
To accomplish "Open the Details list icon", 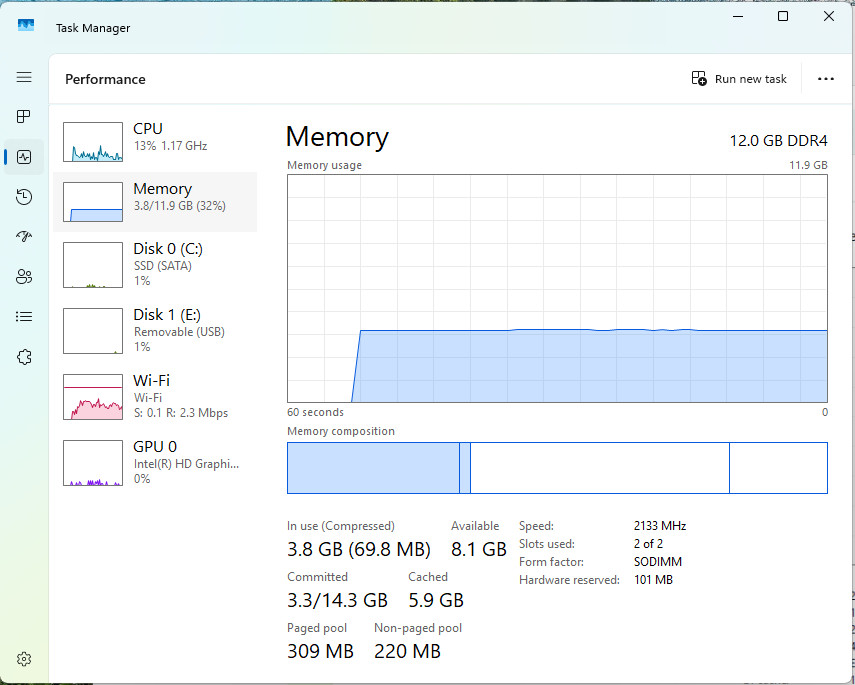I will coord(24,316).
